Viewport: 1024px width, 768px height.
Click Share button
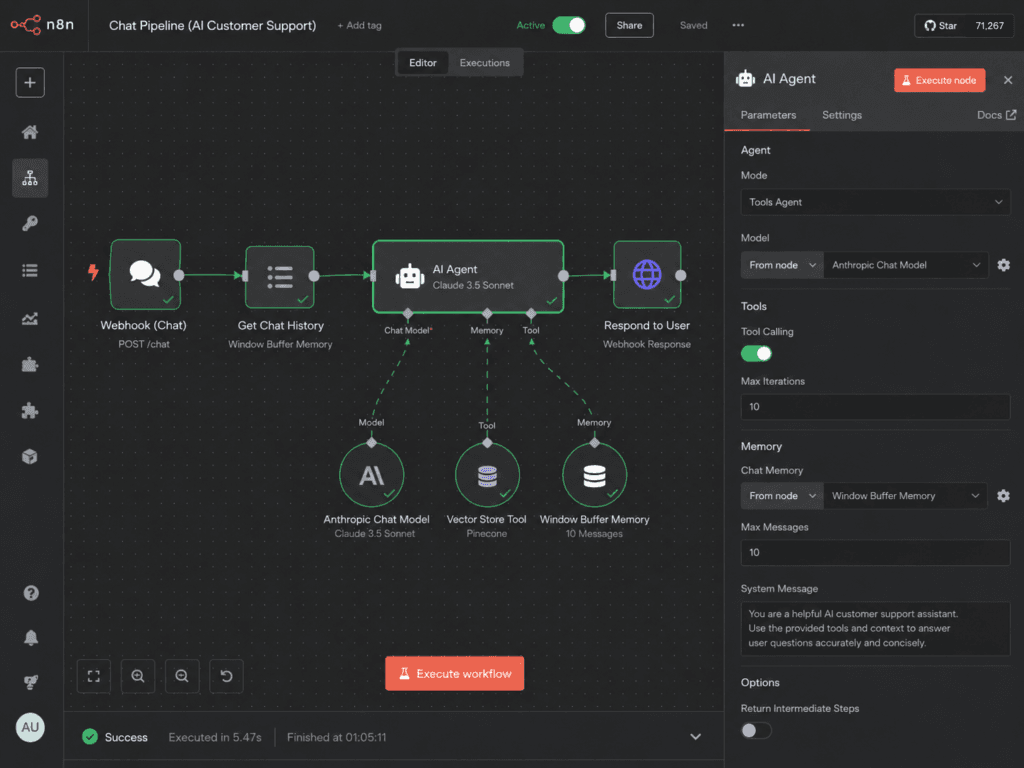(629, 25)
